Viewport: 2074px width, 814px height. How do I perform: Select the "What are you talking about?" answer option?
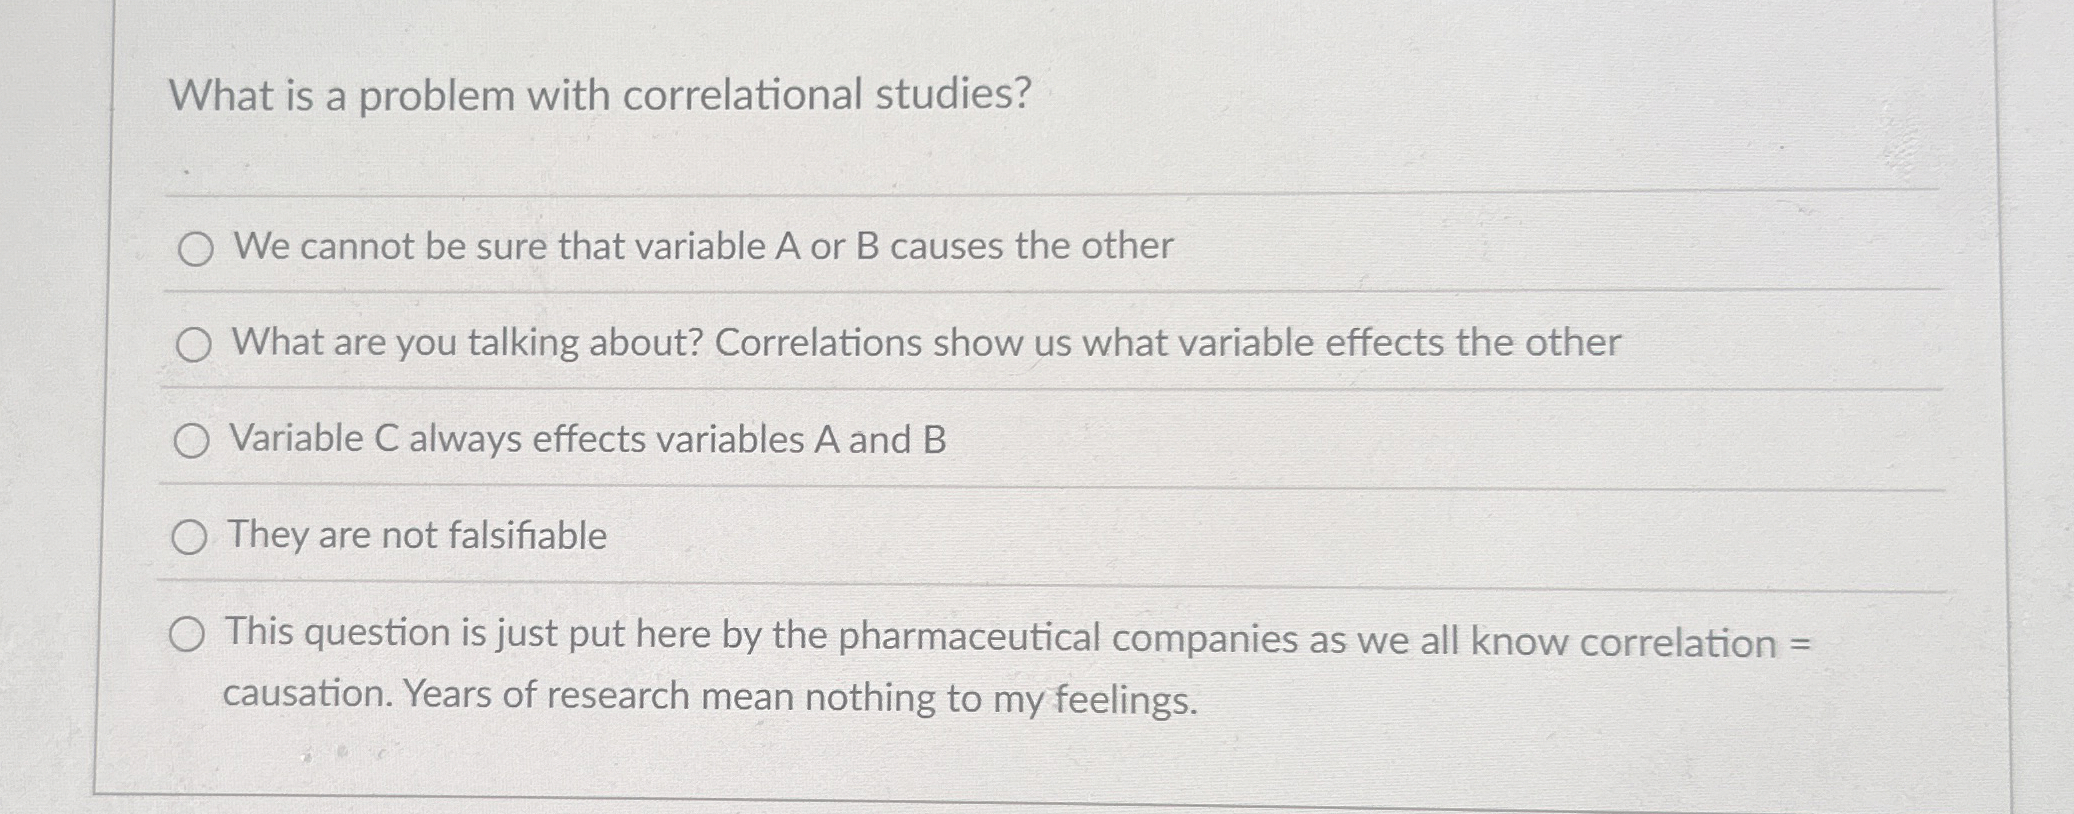click(196, 345)
